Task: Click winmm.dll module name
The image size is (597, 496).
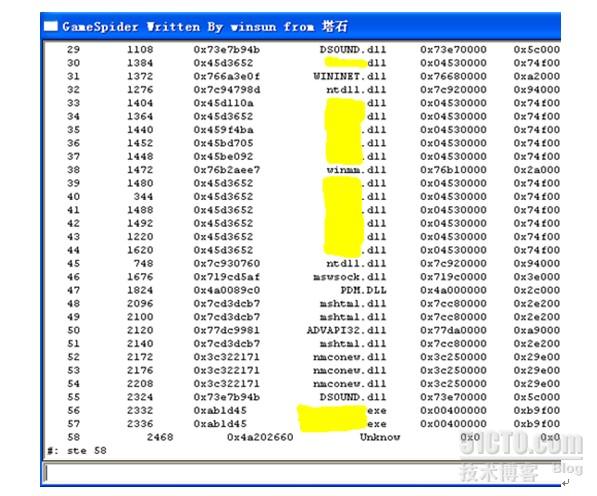Action: click(356, 170)
